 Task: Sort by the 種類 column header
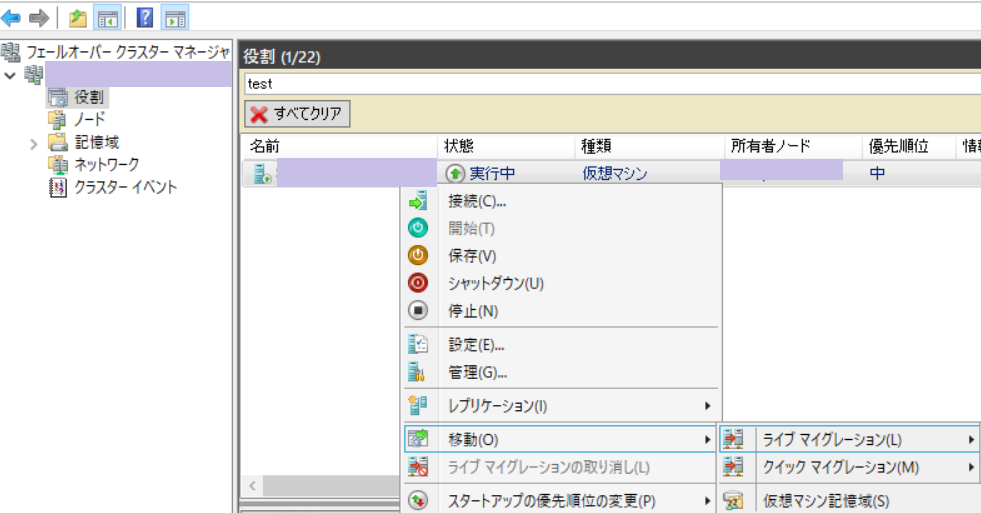click(649, 146)
